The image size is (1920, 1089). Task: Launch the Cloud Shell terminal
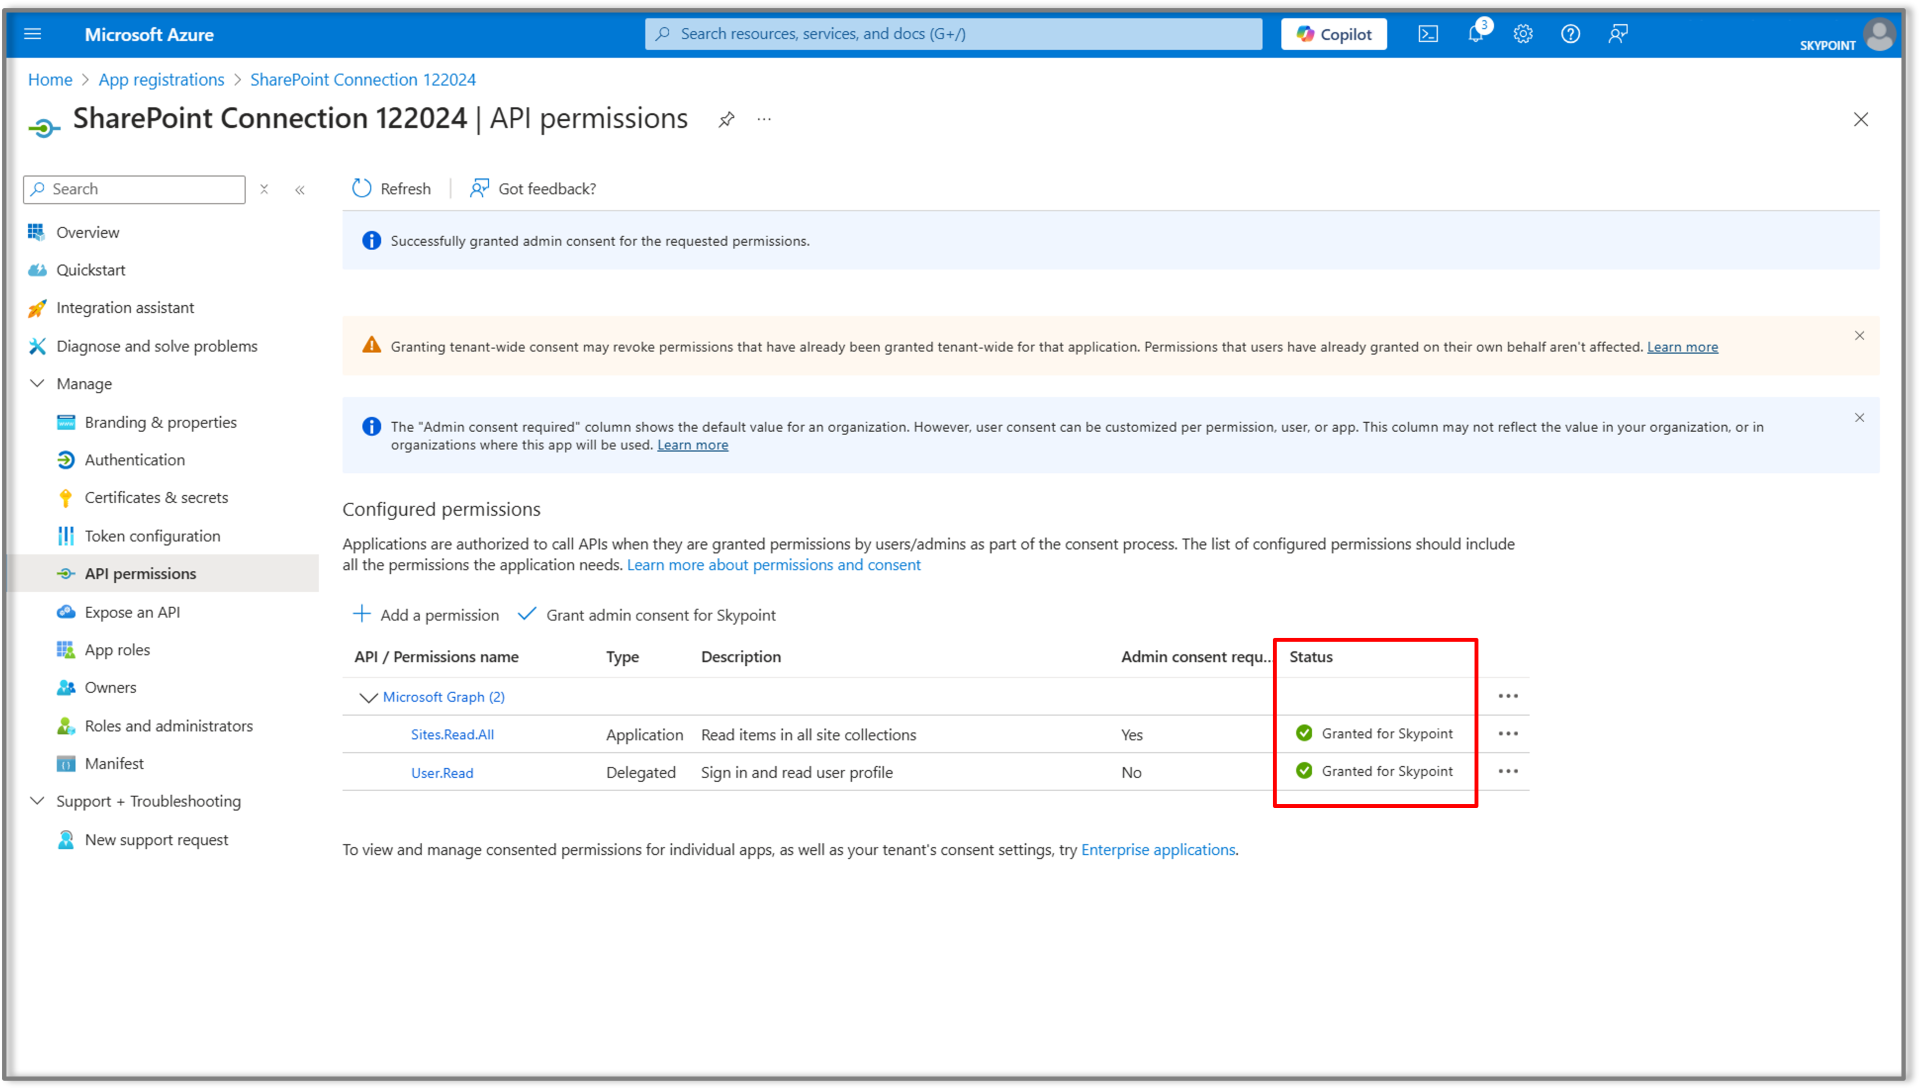1427,33
